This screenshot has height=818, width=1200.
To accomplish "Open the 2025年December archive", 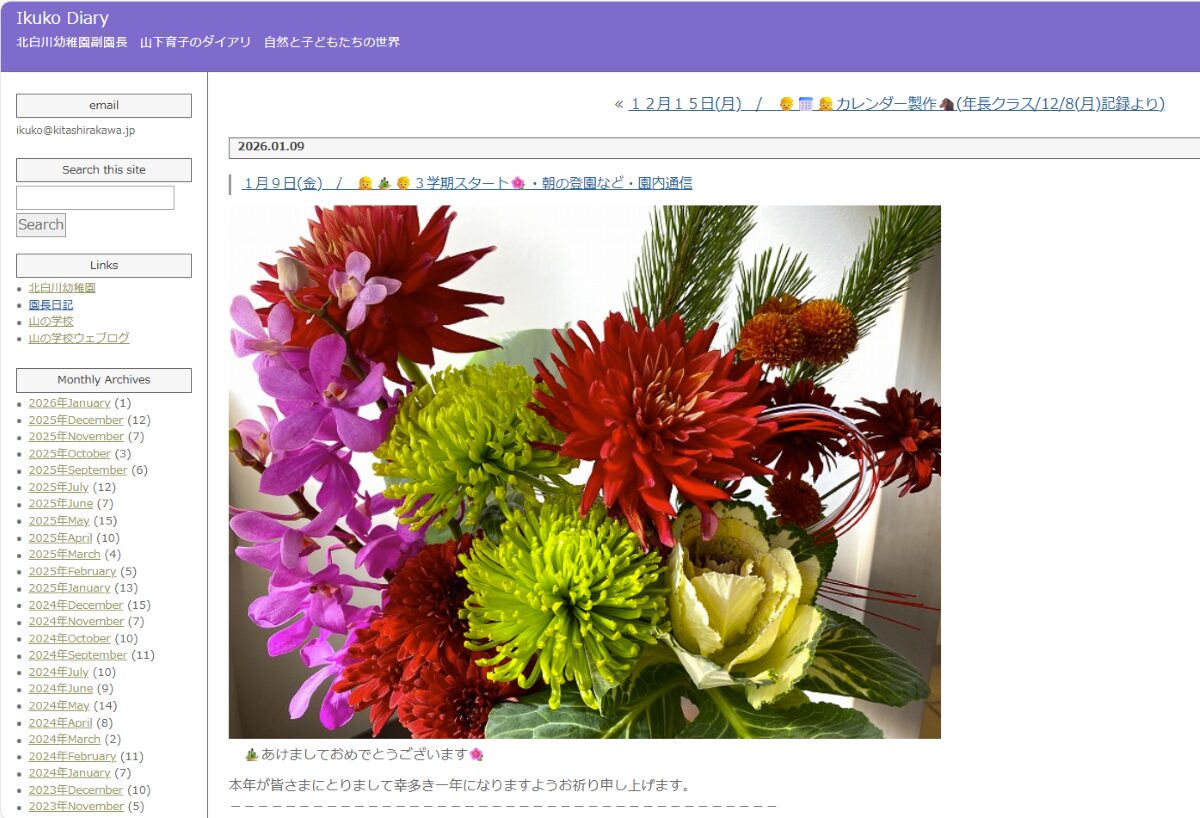I will coord(76,420).
